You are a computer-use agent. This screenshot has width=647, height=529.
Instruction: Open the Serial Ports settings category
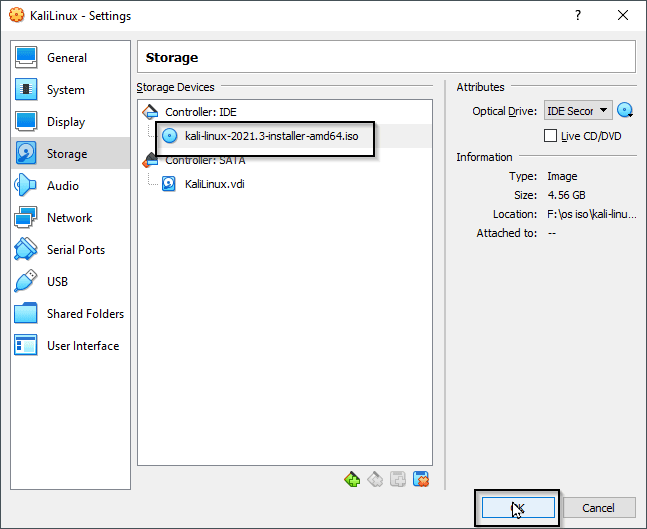click(70, 249)
